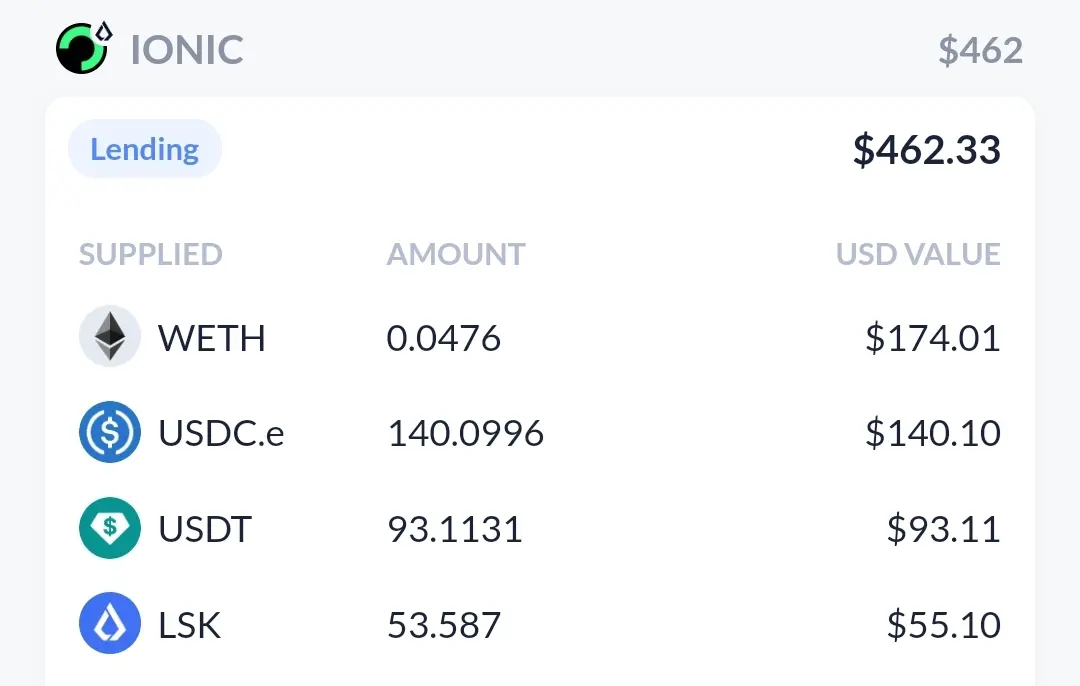1080x686 pixels.
Task: Select the Lending tag badge
Action: point(145,149)
